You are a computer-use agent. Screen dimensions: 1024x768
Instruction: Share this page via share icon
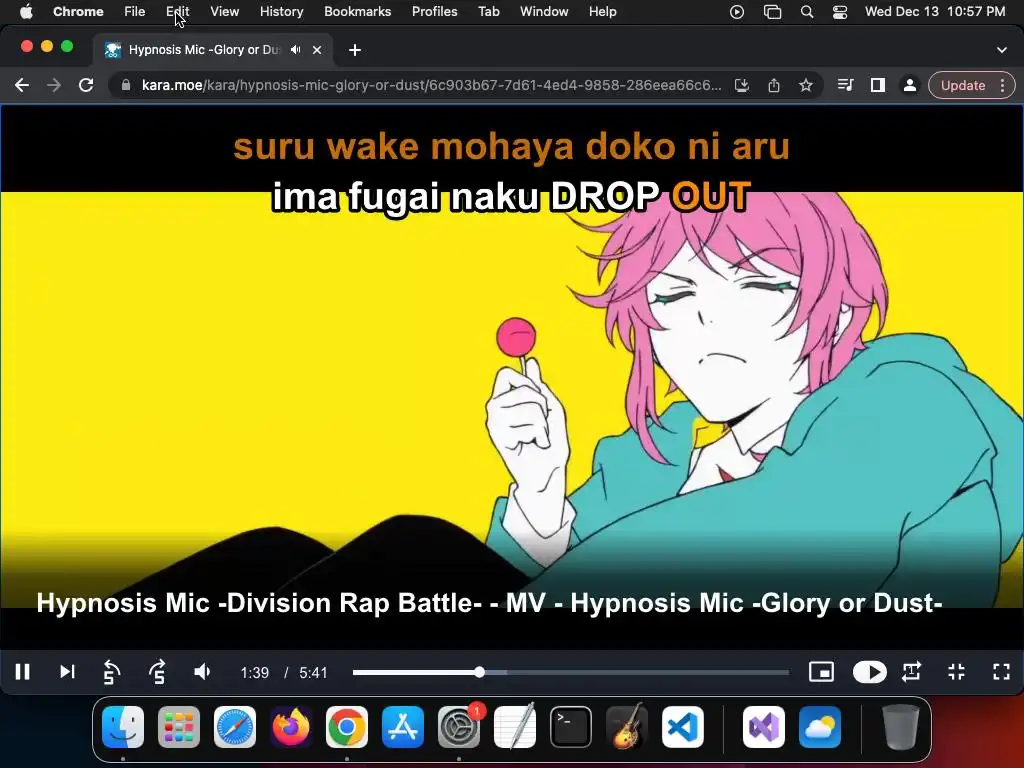click(774, 86)
